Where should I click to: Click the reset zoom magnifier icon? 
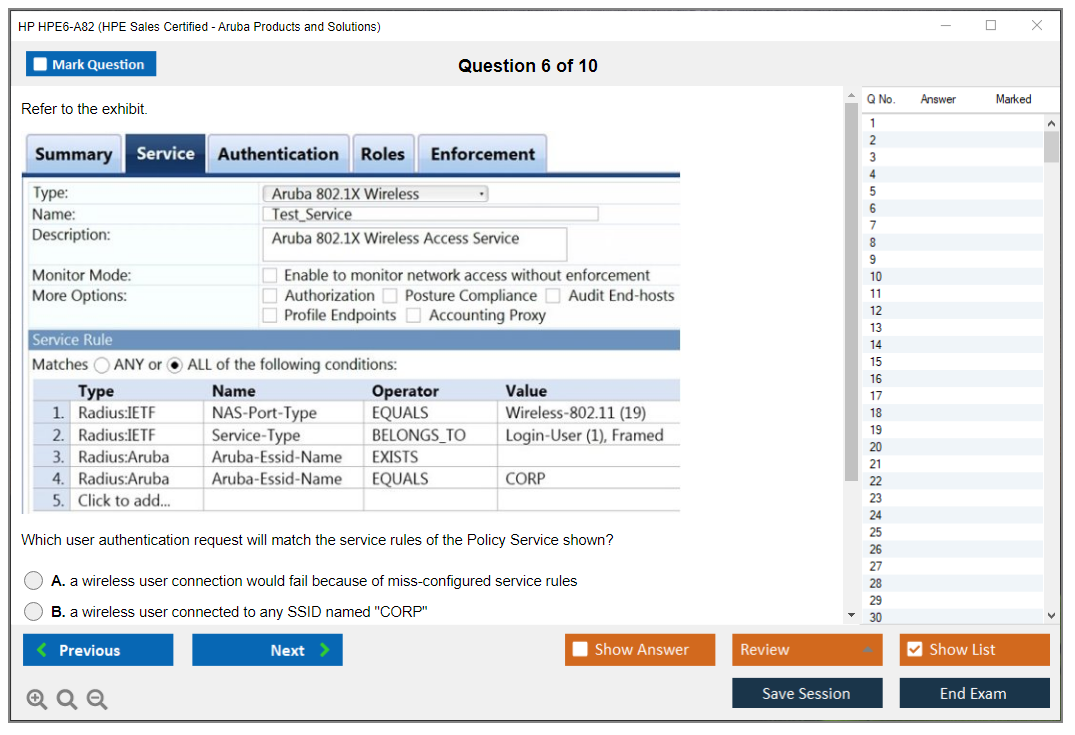point(67,700)
